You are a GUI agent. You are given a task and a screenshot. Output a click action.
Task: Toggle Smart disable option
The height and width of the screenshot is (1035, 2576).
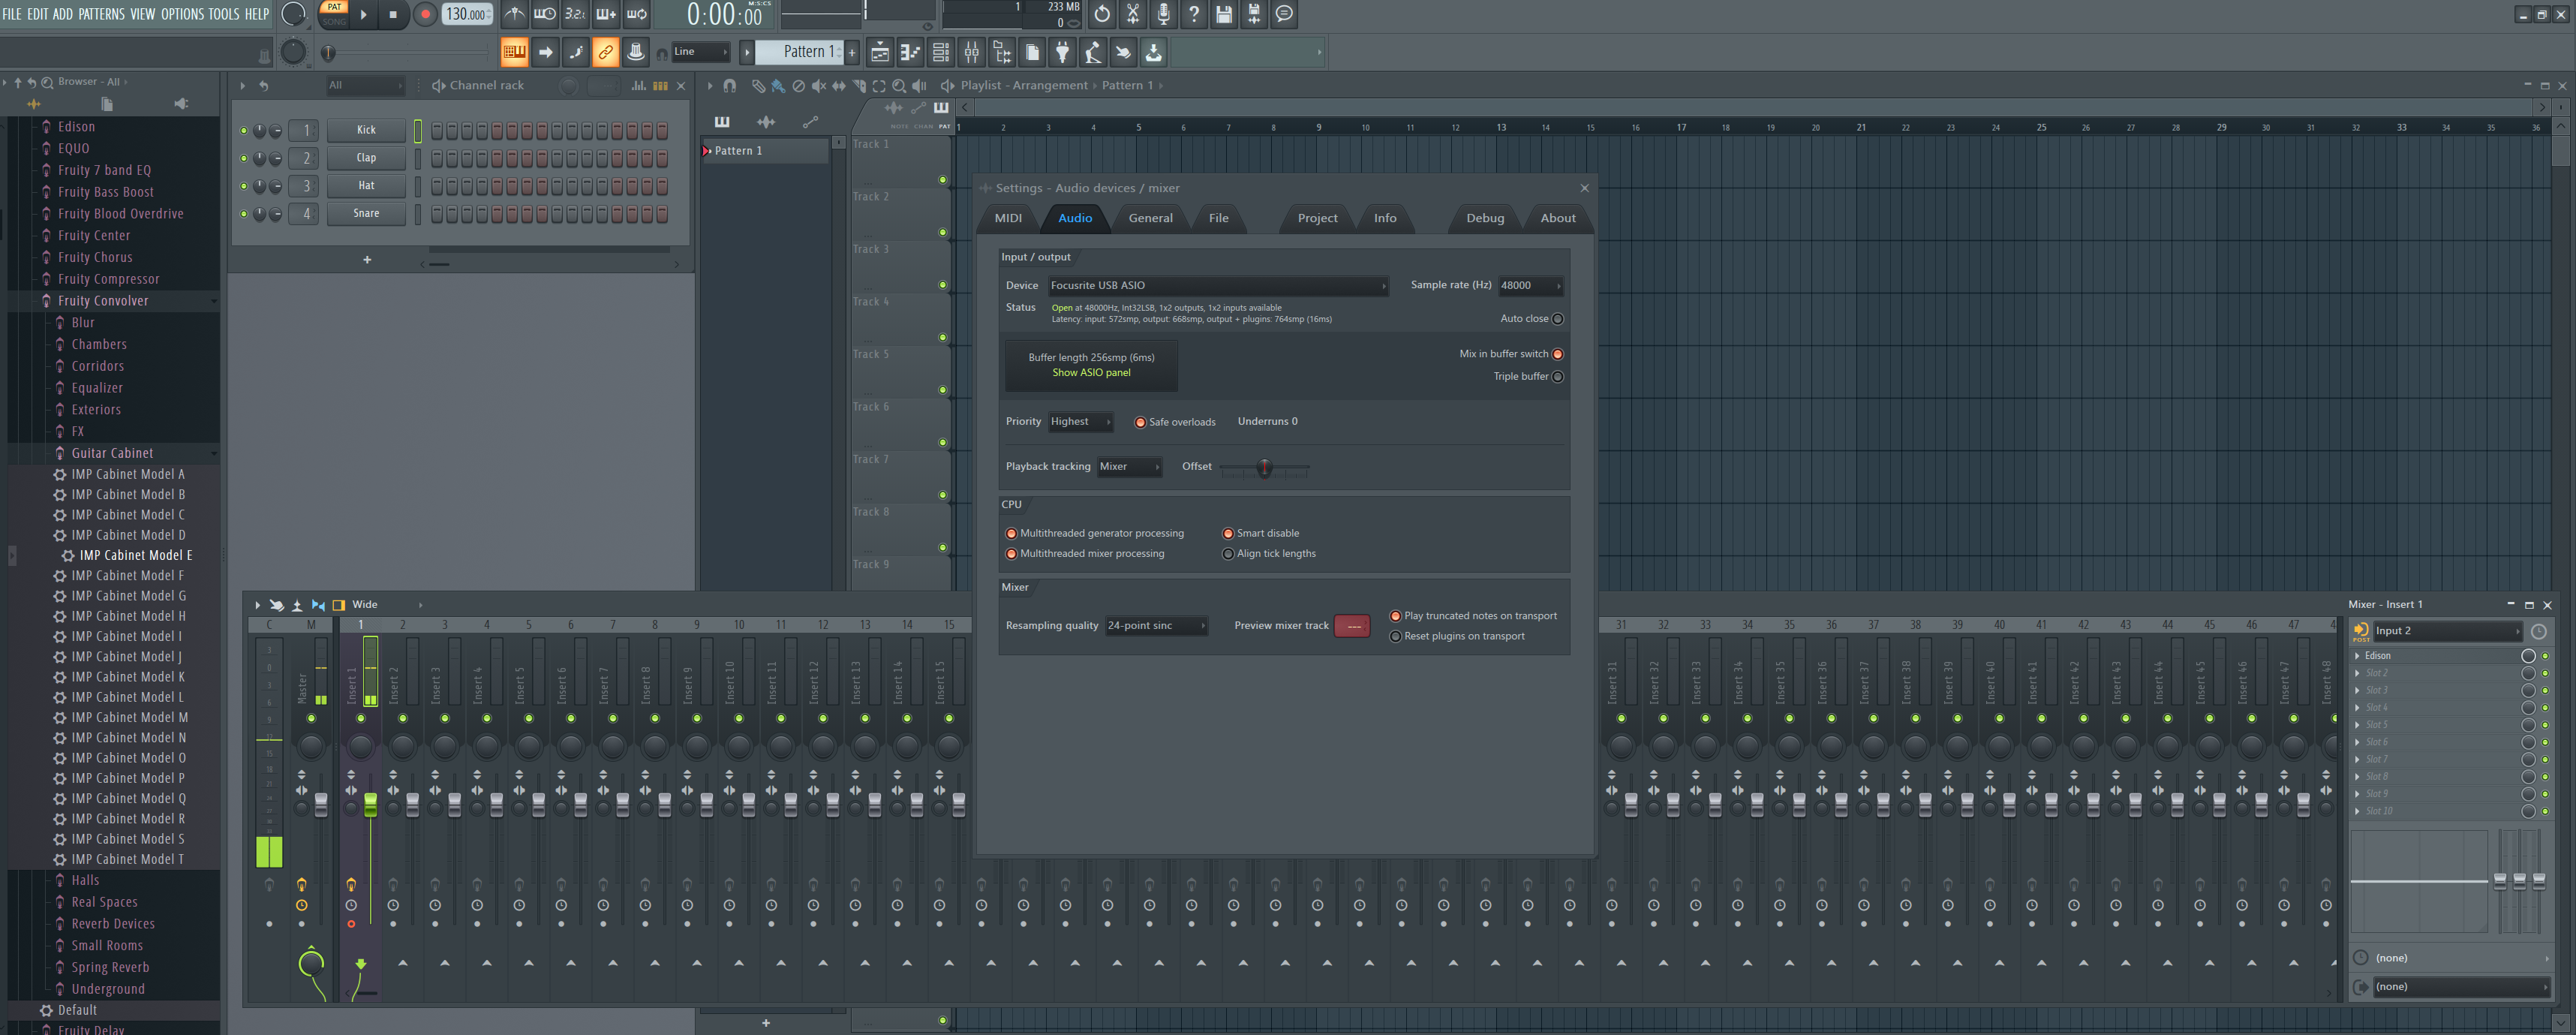(1228, 534)
